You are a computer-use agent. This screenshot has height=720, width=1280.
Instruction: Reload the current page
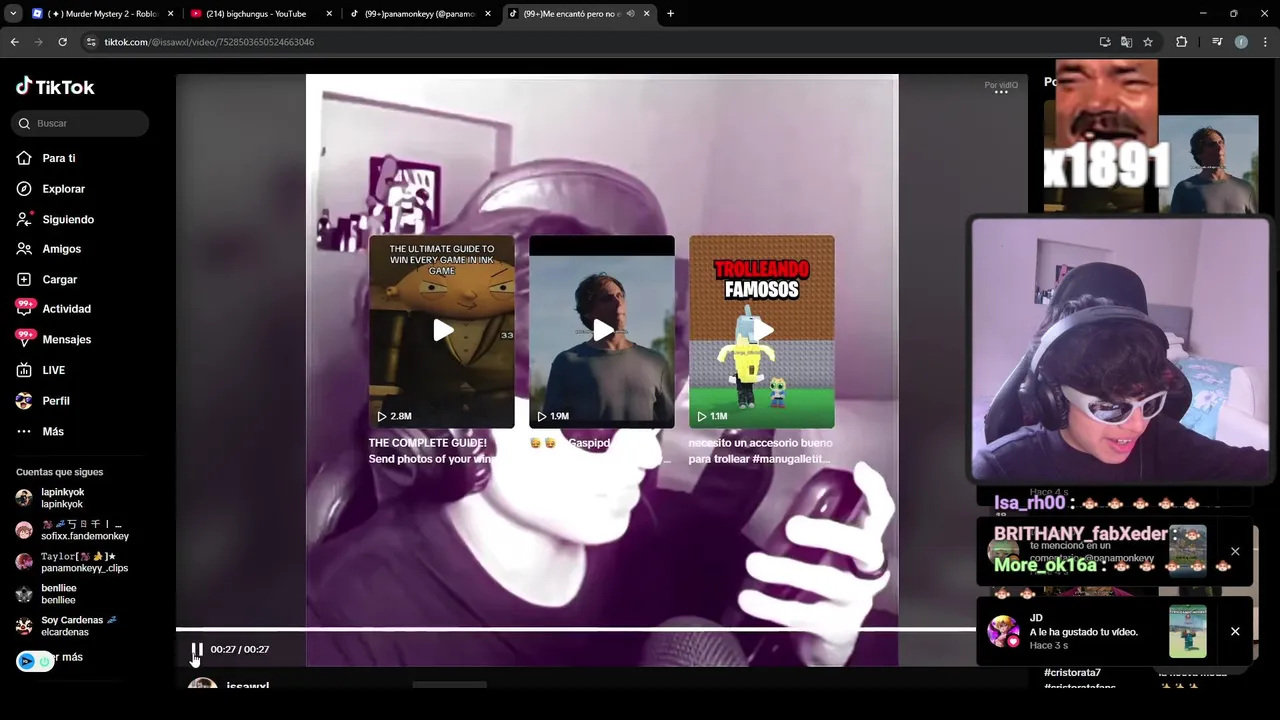coord(62,42)
